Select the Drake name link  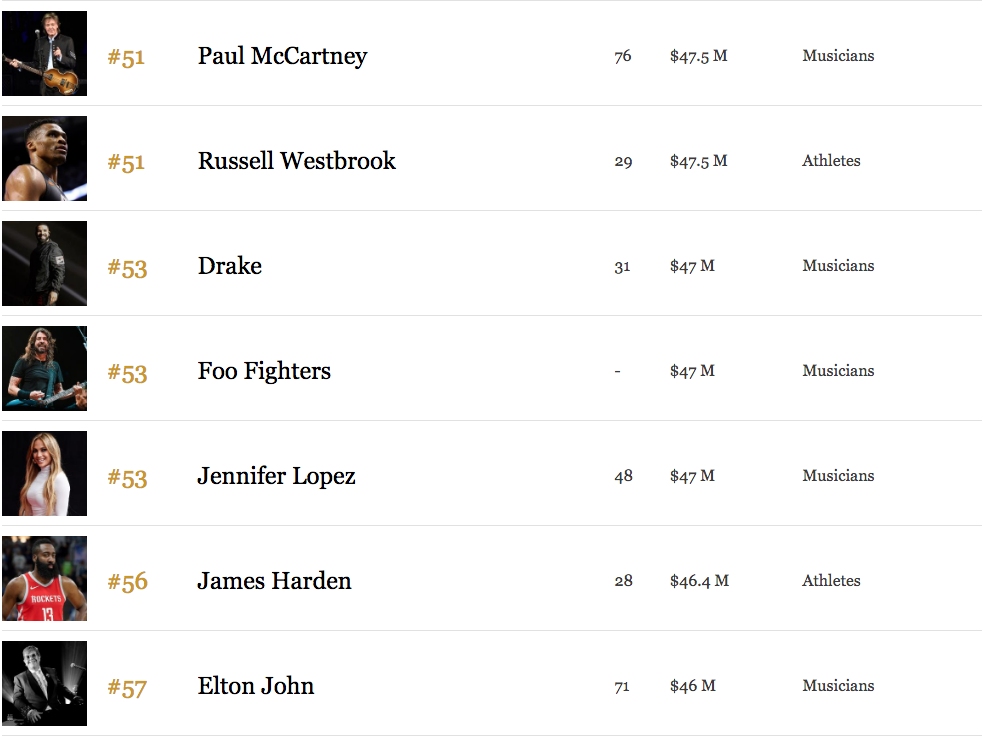point(230,266)
